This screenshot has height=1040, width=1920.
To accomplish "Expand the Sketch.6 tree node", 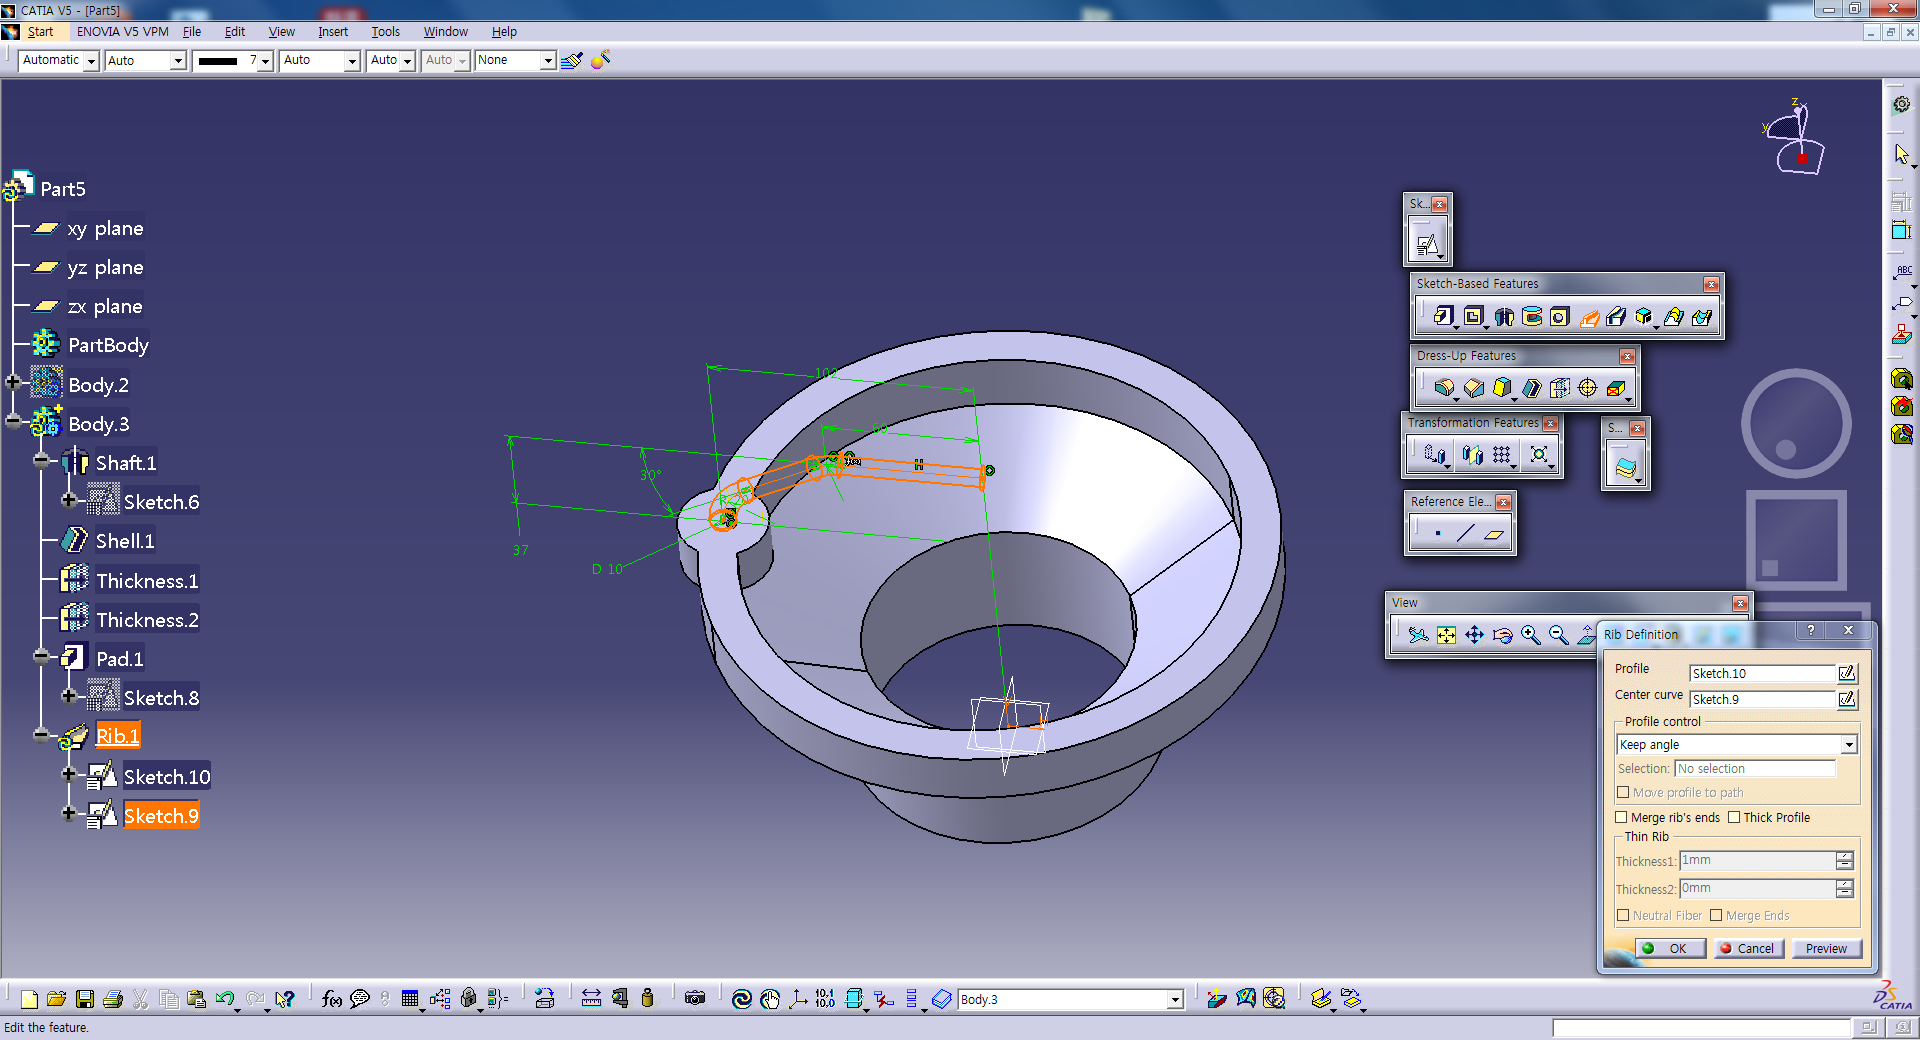I will click(x=69, y=499).
